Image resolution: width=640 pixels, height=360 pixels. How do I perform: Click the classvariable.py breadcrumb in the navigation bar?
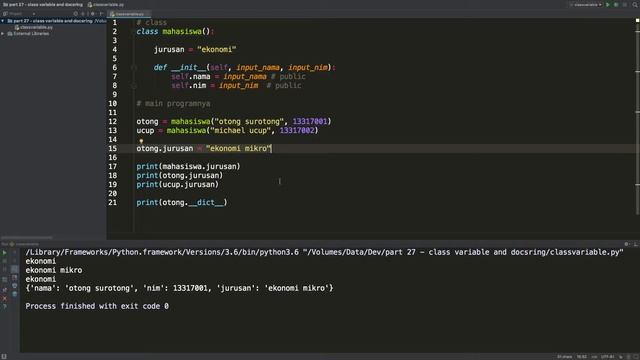pyautogui.click(x=106, y=4)
